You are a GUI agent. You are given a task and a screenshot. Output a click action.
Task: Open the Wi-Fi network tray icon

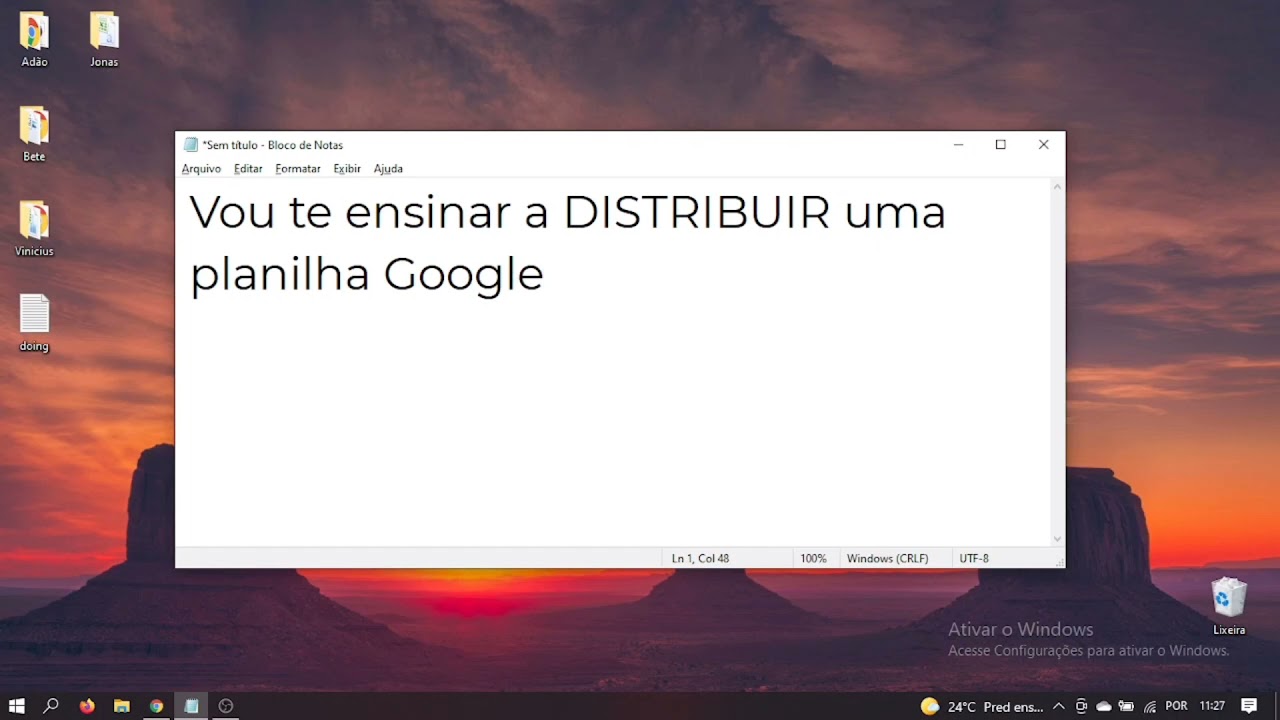[1149, 707]
